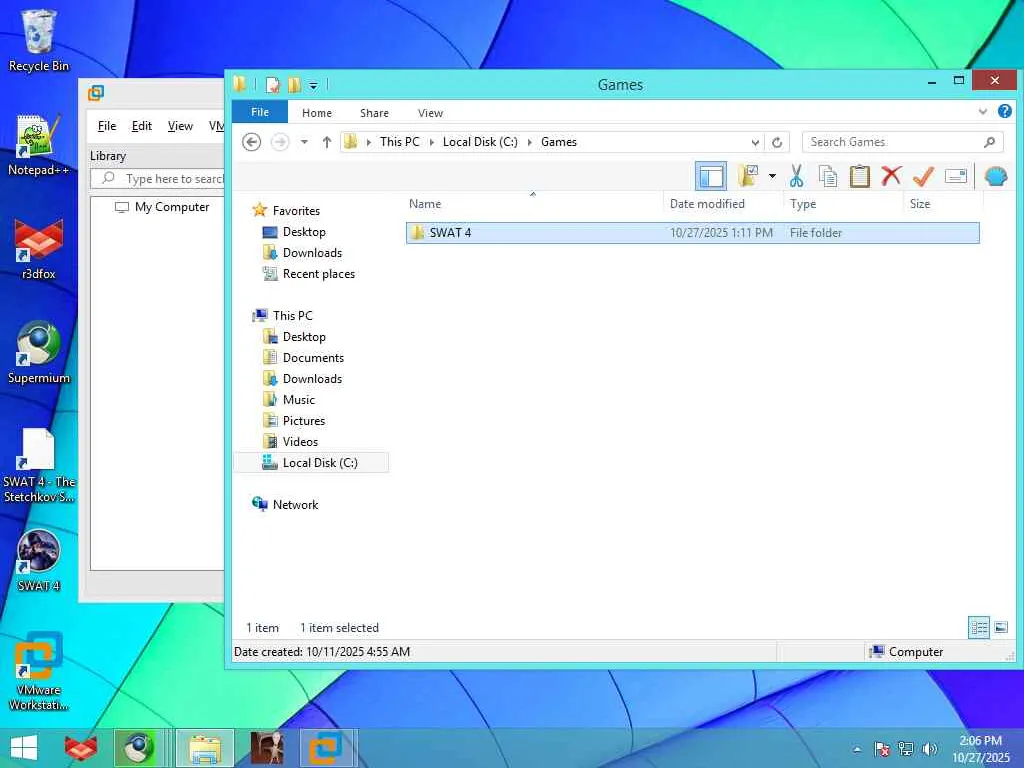Open Edit menu in VMware window

point(142,126)
